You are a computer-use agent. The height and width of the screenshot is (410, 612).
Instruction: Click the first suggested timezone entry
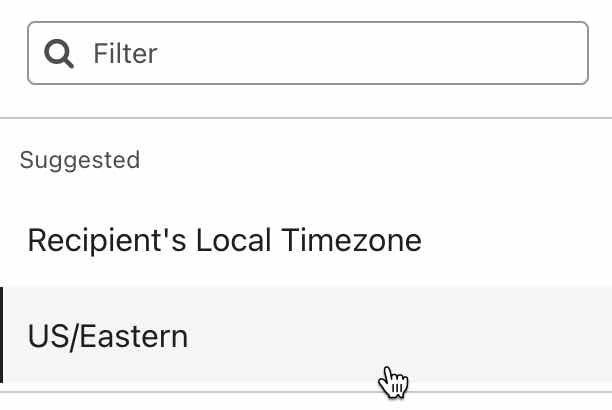pos(225,241)
